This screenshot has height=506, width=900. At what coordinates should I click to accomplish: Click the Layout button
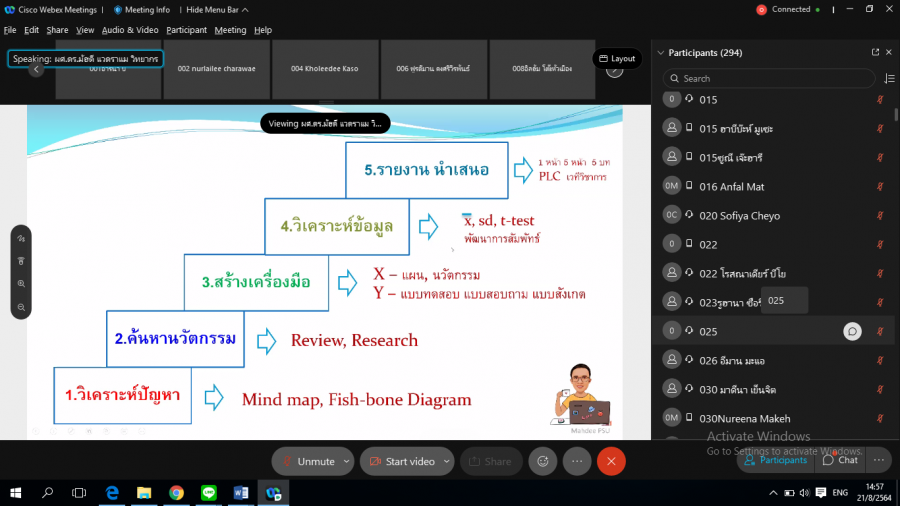coord(617,58)
